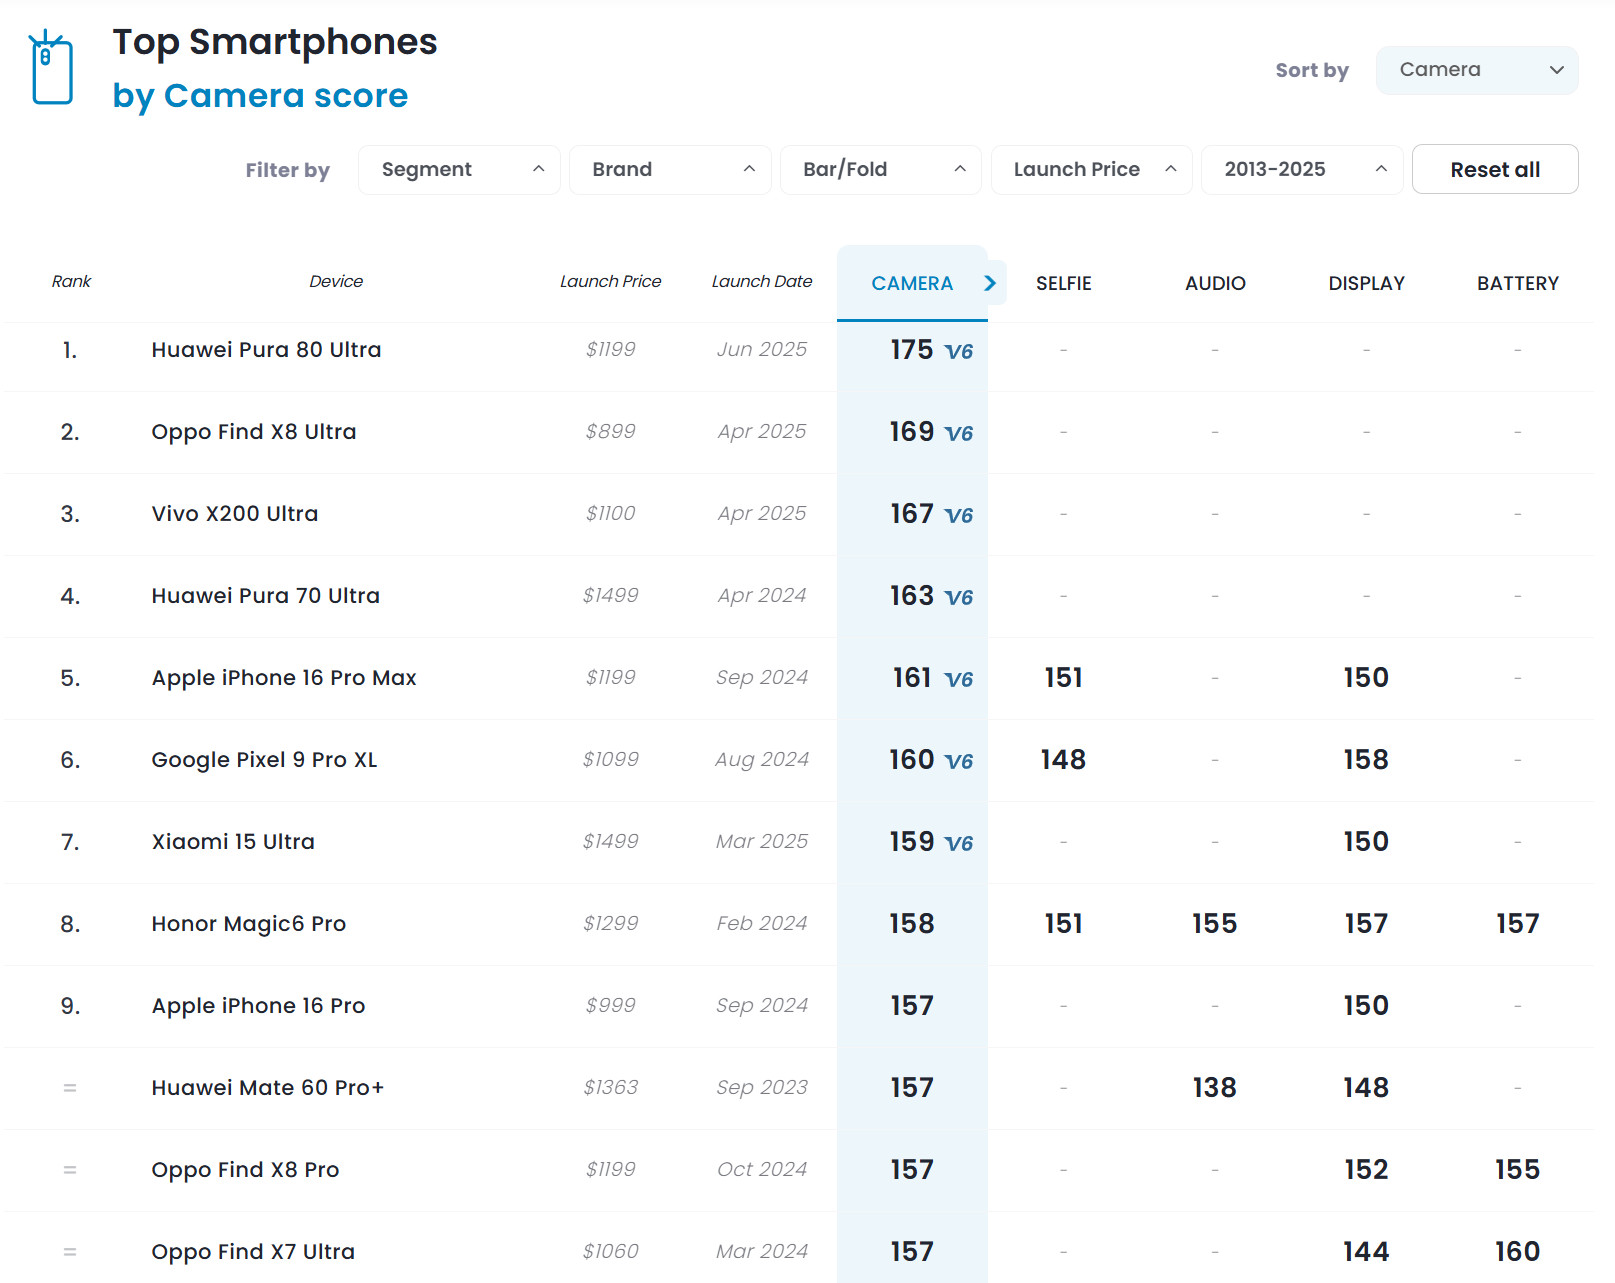This screenshot has height=1283, width=1615.
Task: Open the Sort by Camera dropdown
Action: (1477, 70)
